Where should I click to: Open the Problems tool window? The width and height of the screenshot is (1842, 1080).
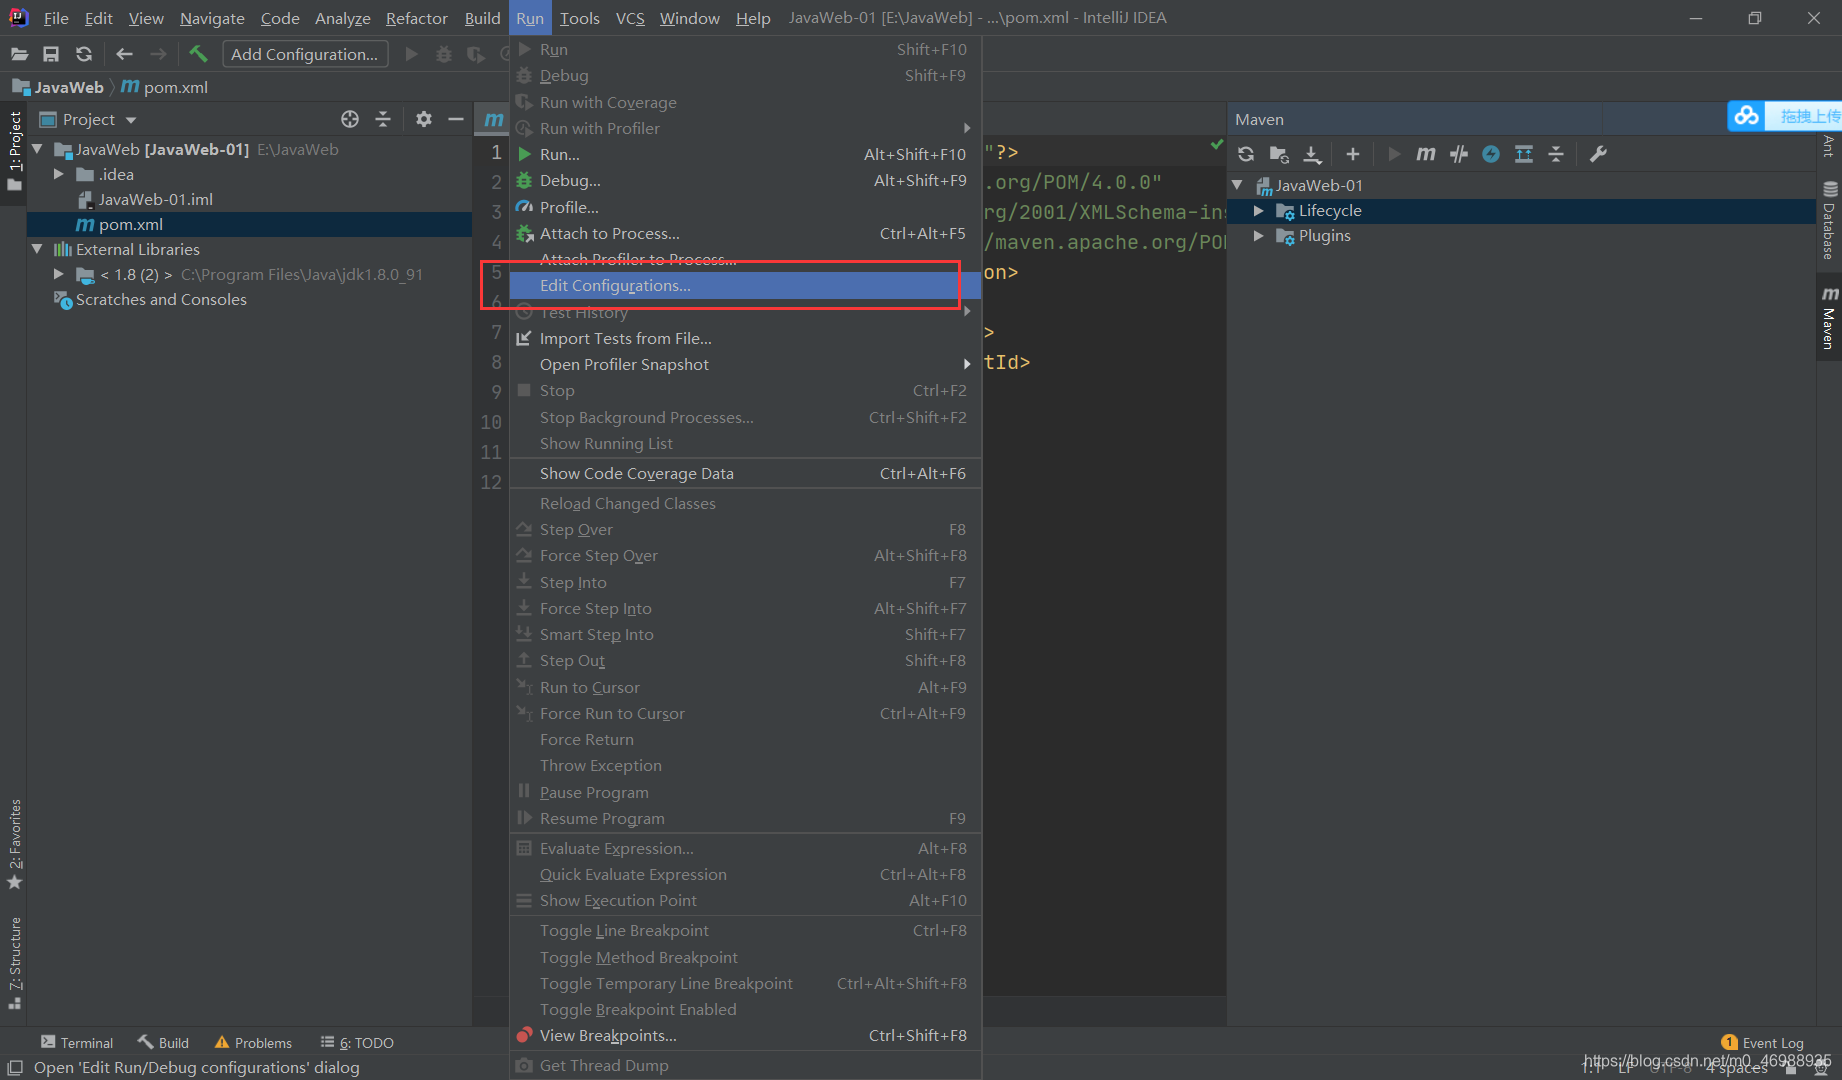pyautogui.click(x=253, y=1042)
